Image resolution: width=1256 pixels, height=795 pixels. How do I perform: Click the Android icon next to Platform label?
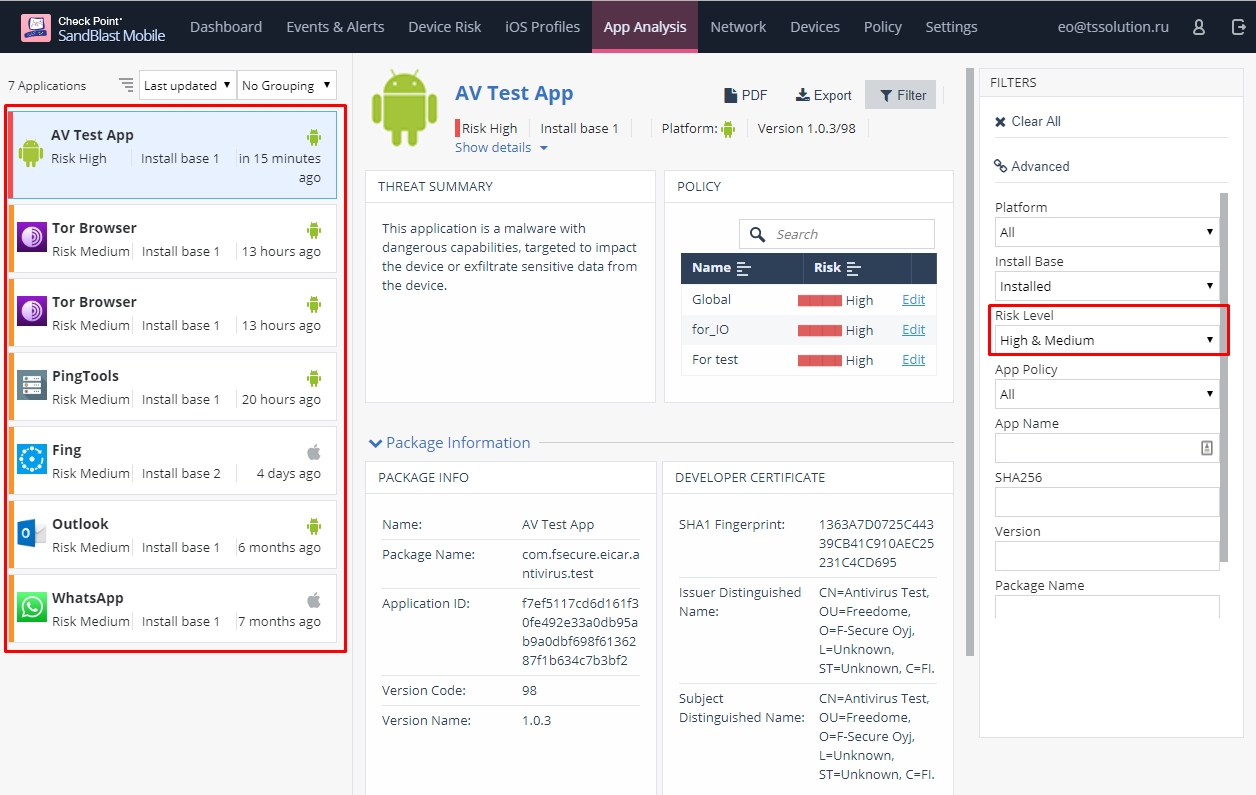coord(728,128)
